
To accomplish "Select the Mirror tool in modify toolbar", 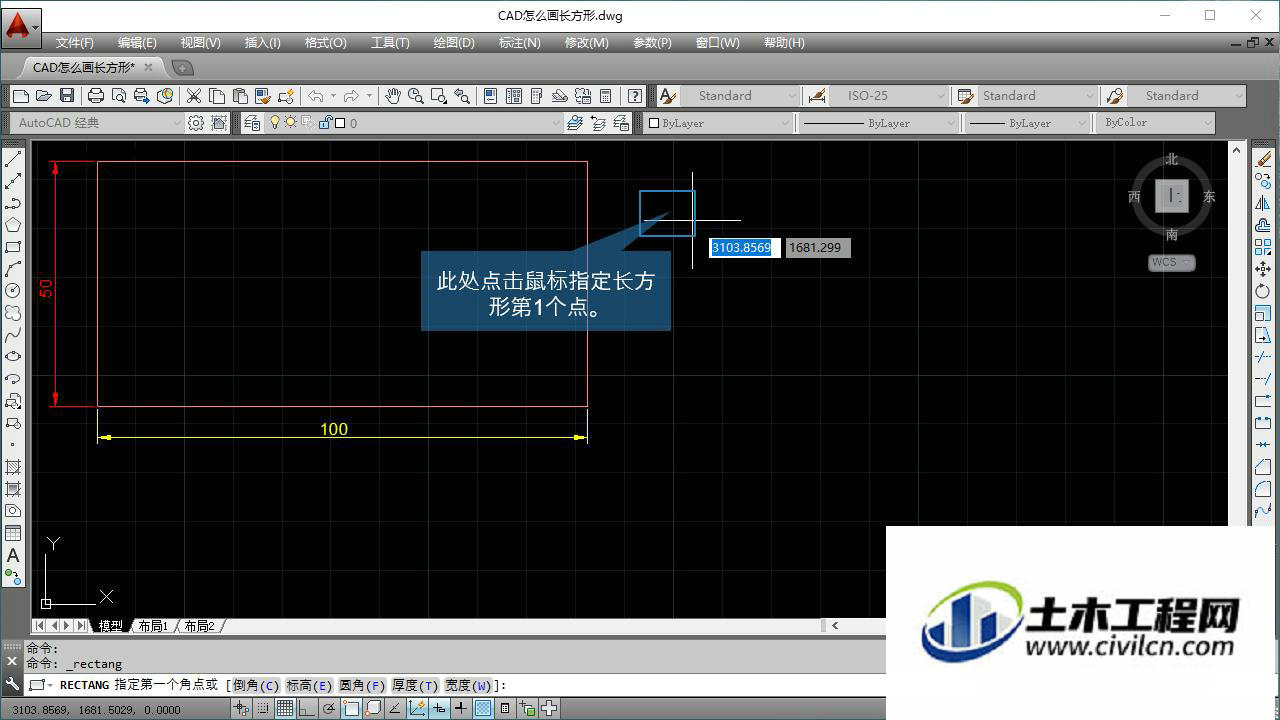I will [1263, 203].
